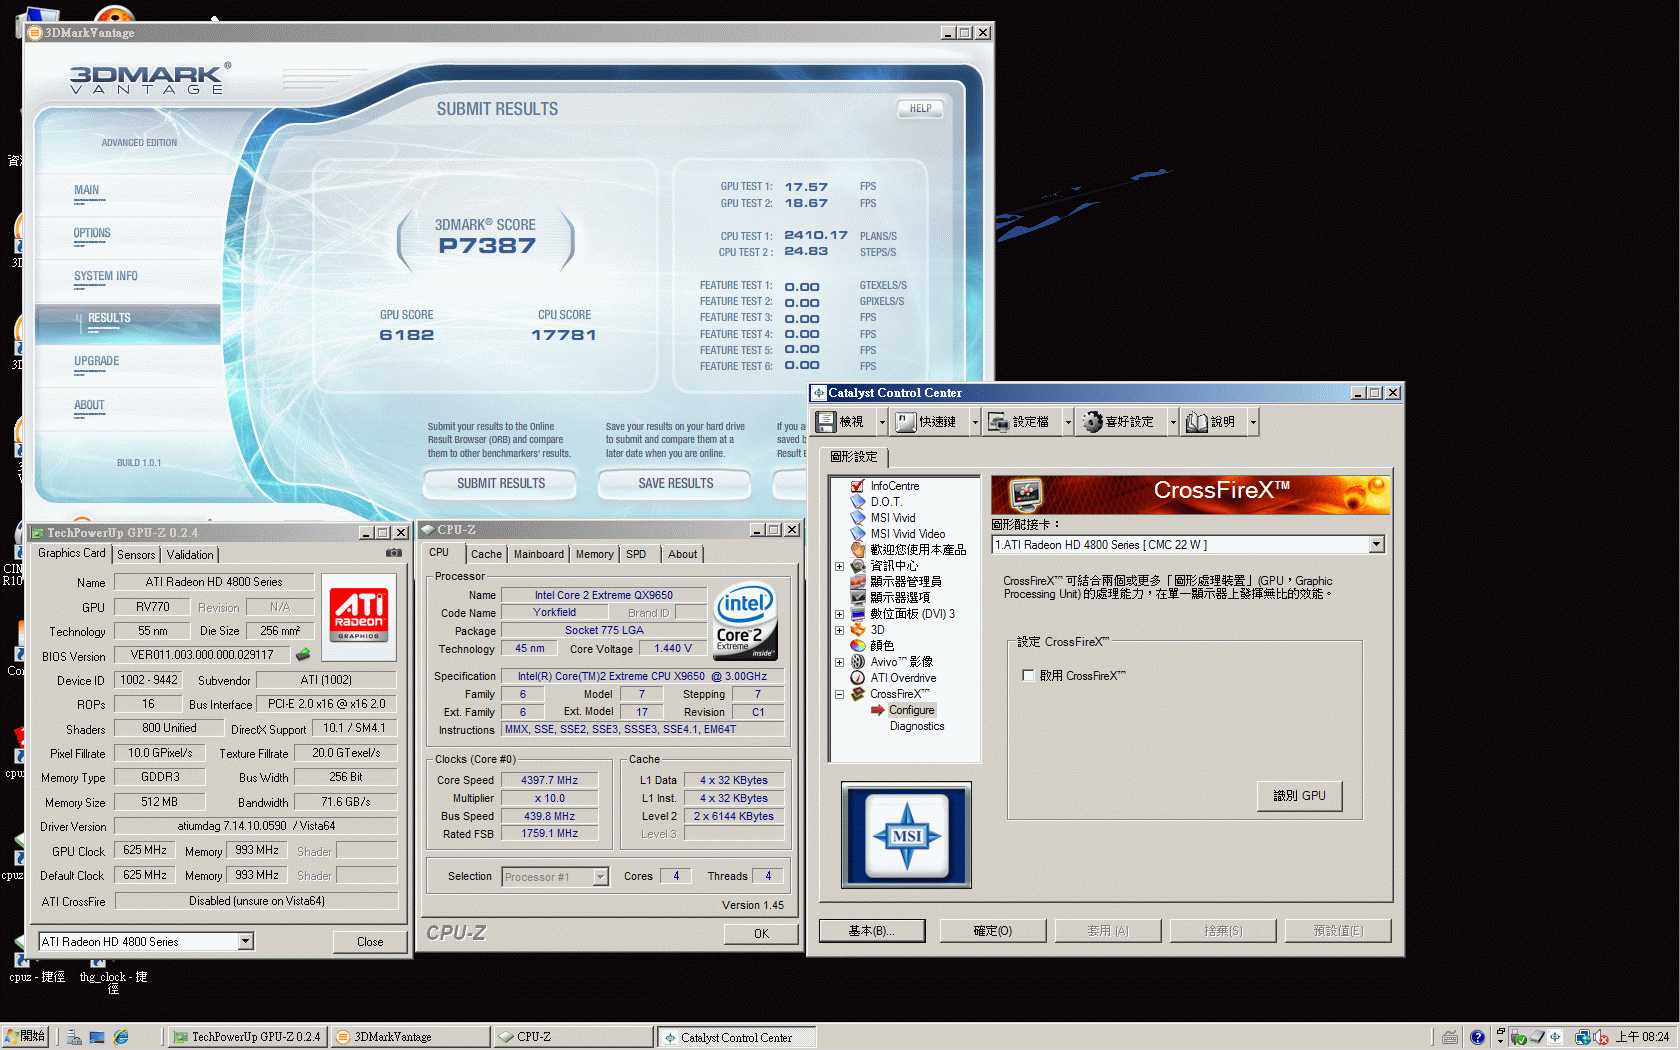
Task: Click the BIOS save icon in GPU-Z
Action: coord(303,655)
